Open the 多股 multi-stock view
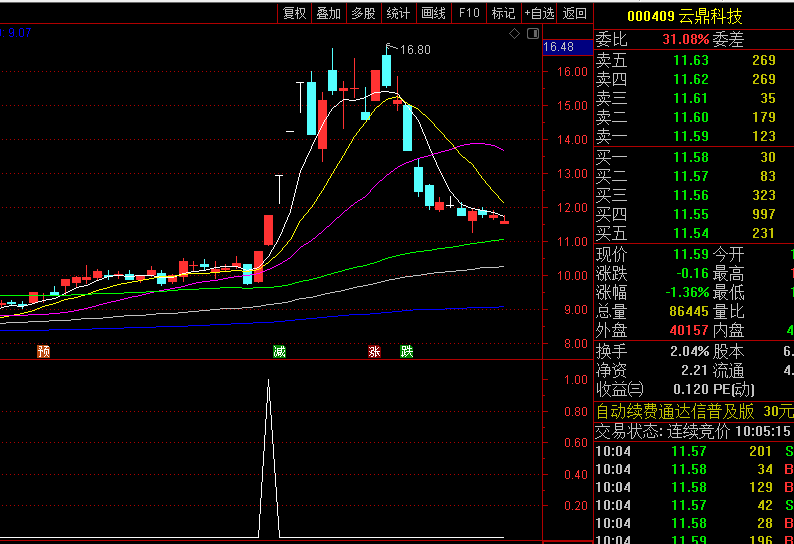 tap(364, 13)
